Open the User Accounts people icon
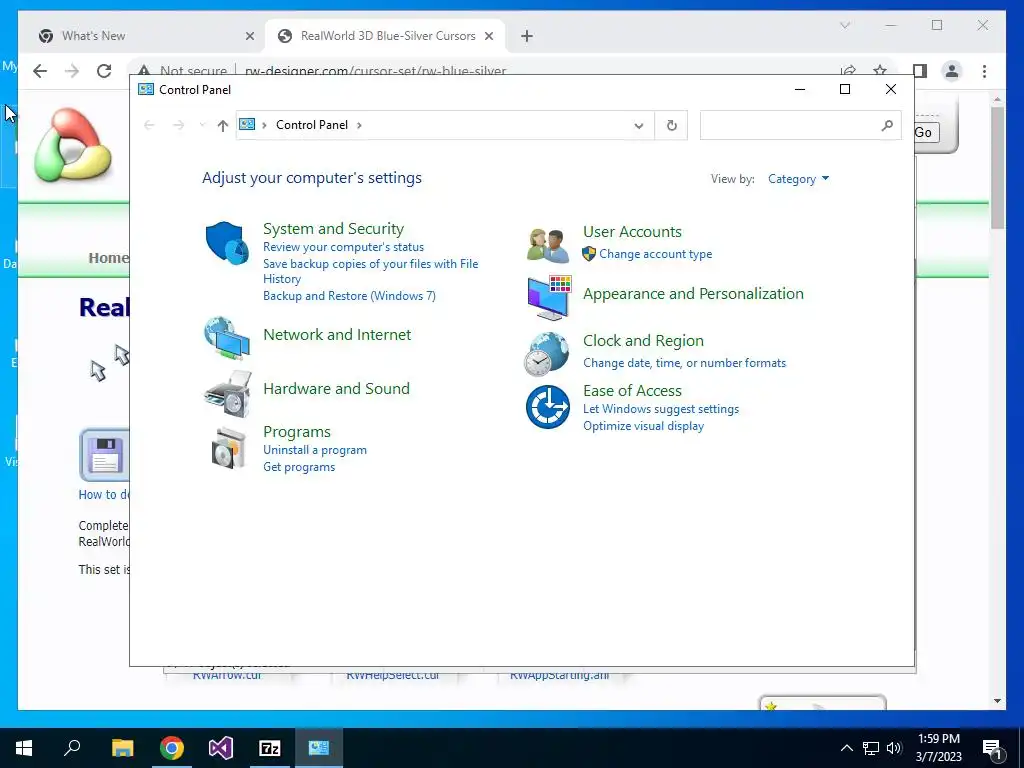Viewport: 1024px width, 768px height. [x=547, y=246]
